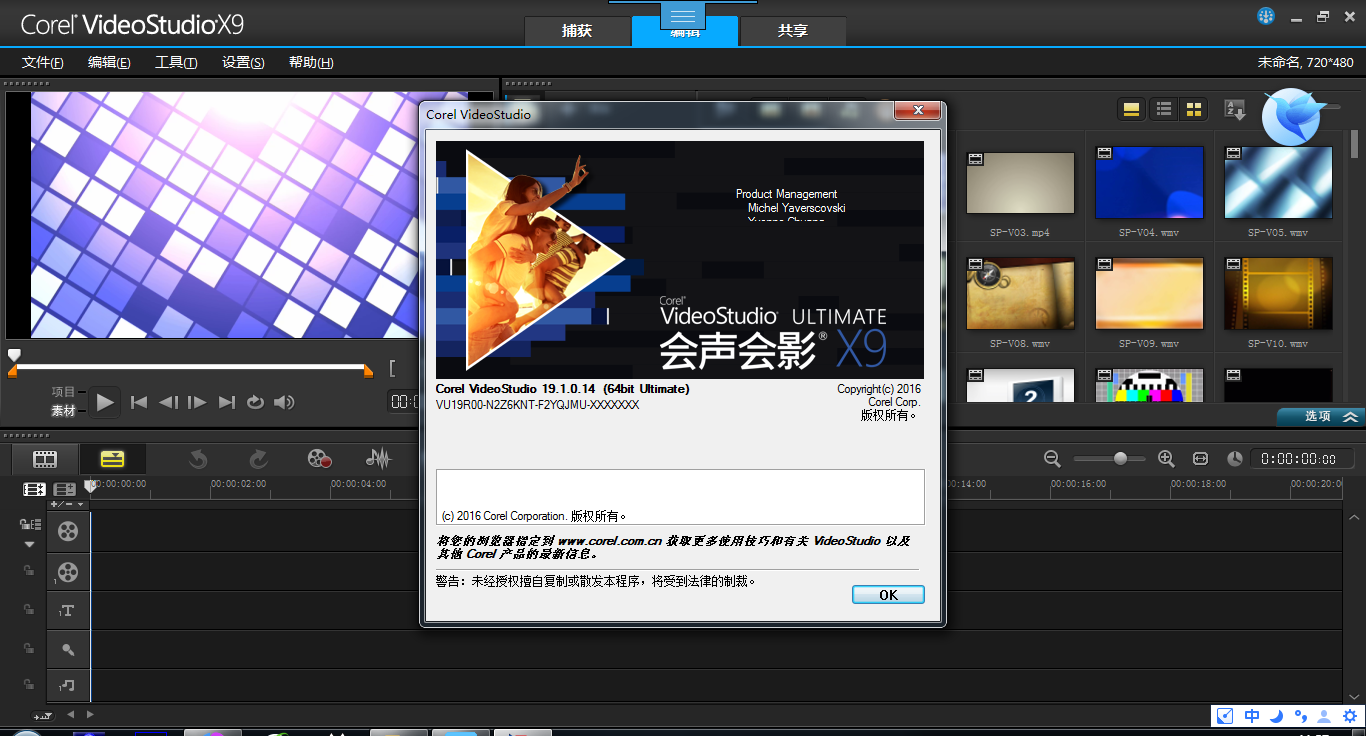Switch to timeline view
Image resolution: width=1366 pixels, height=736 pixels.
[112, 460]
